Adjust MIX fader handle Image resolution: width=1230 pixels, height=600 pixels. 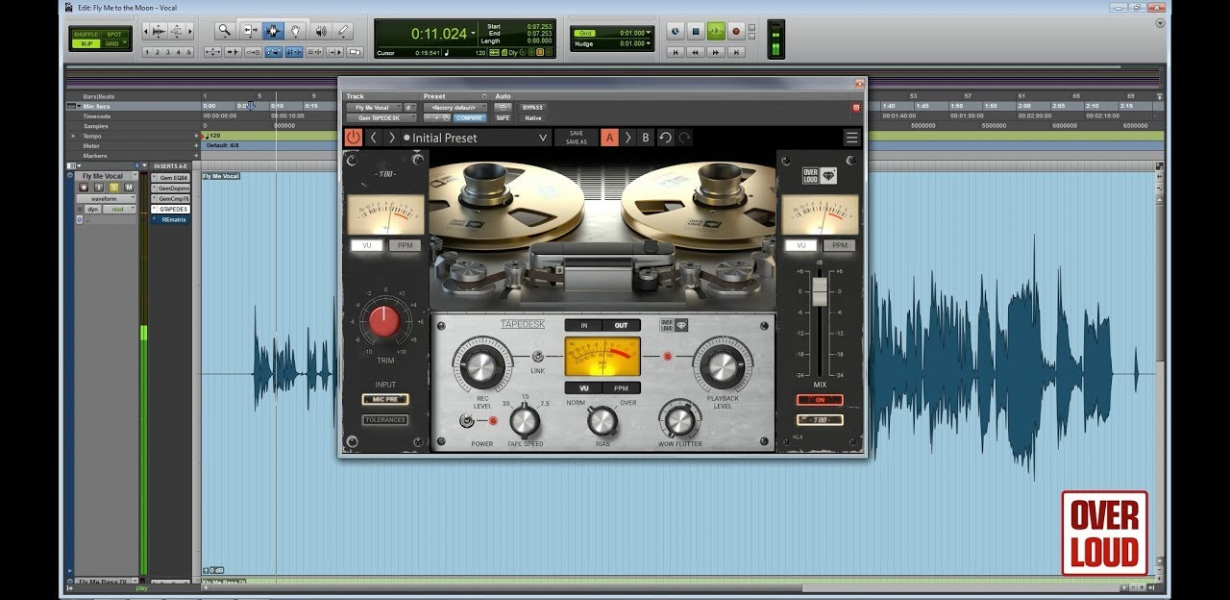(819, 291)
